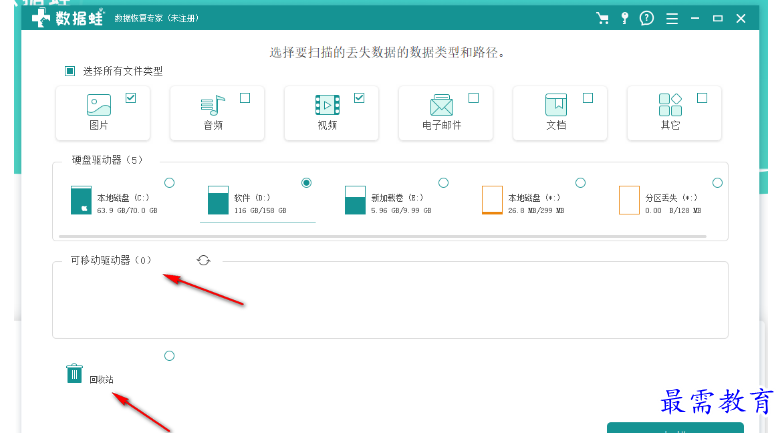782x433 pixels.
Task: Click the 音频 label text
Action: 213,125
